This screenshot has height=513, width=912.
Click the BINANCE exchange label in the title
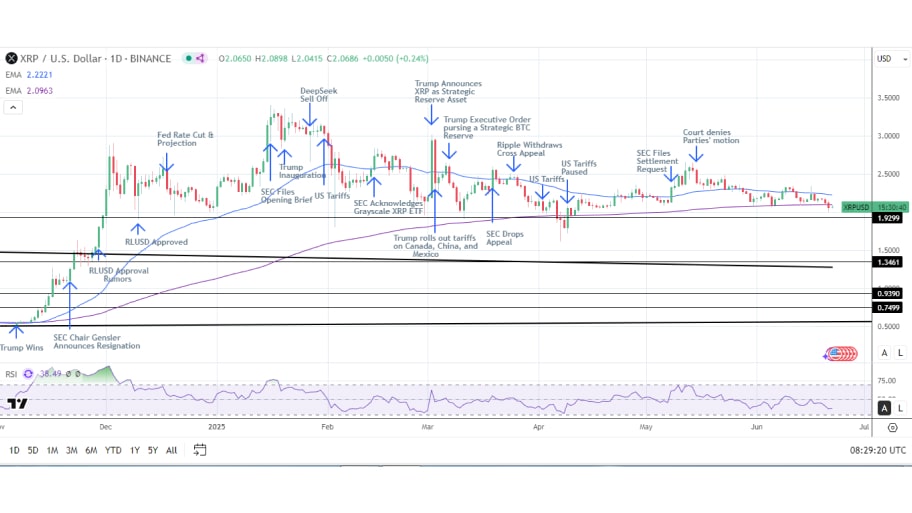coord(150,58)
